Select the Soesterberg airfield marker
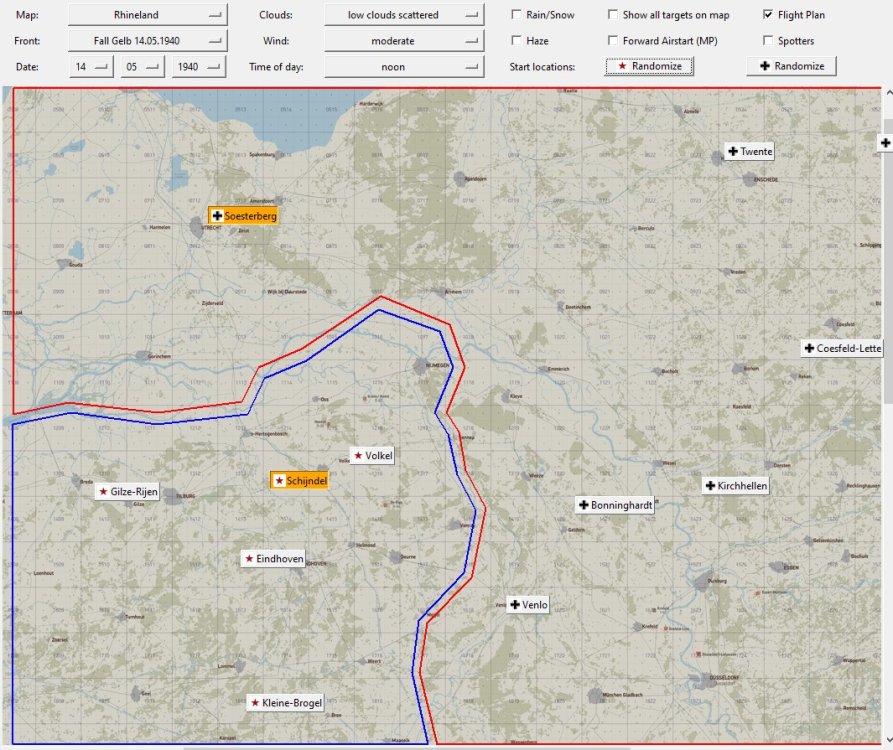The height and width of the screenshot is (750, 893). tap(243, 216)
